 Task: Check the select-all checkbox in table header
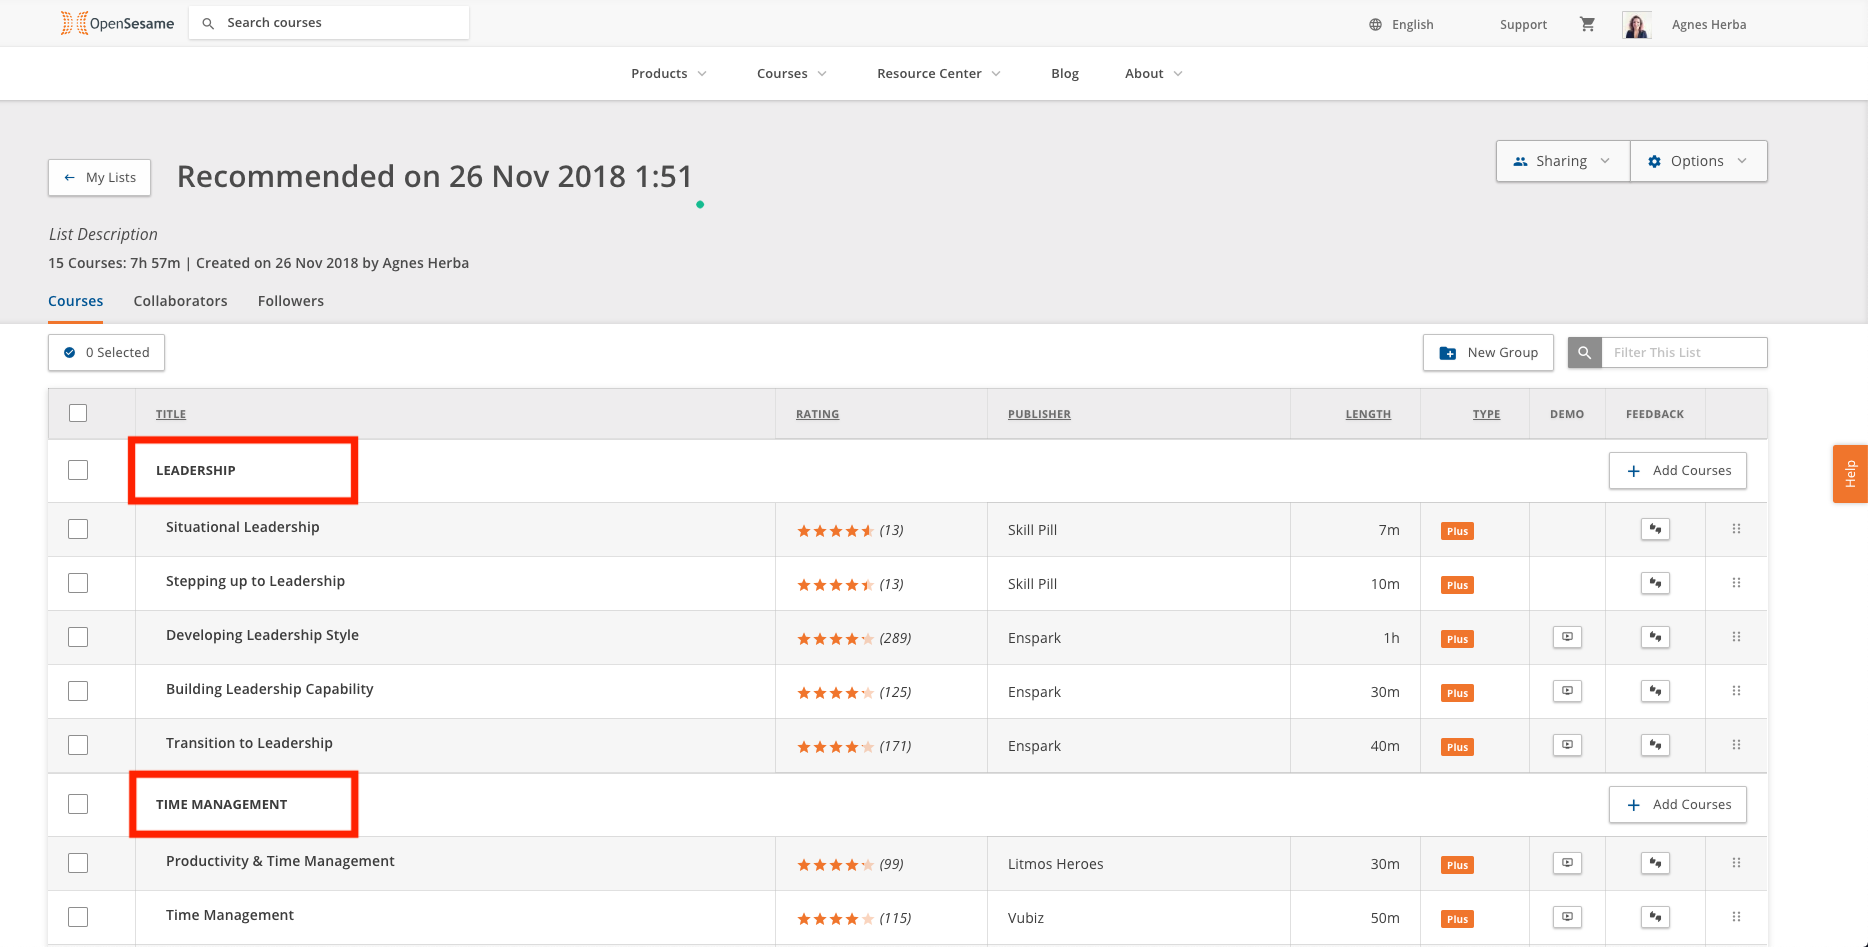[78, 413]
